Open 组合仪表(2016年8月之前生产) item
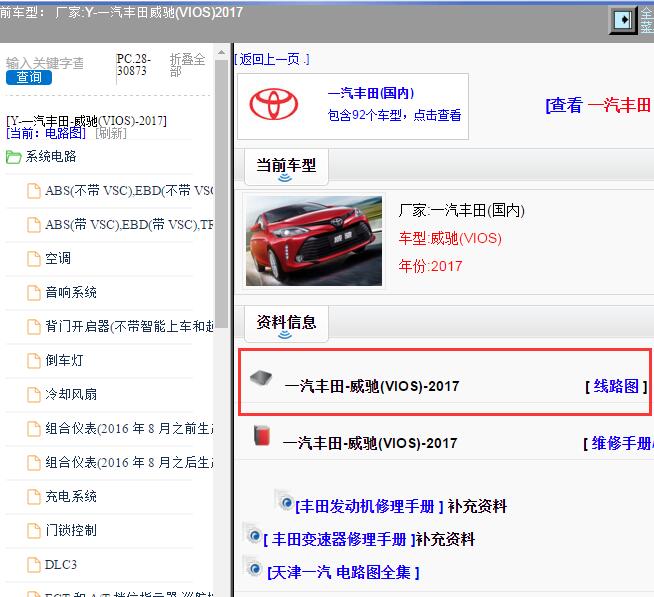The image size is (654, 597). click(x=129, y=428)
